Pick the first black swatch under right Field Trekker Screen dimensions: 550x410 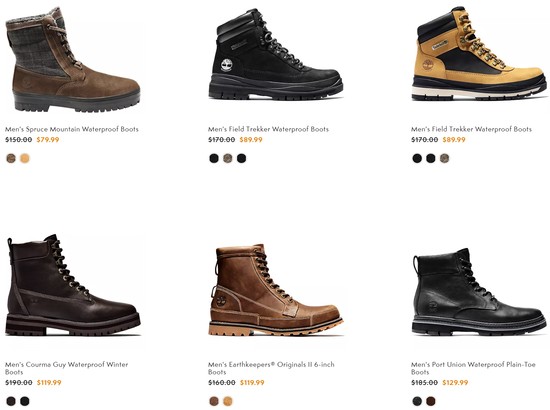point(417,158)
